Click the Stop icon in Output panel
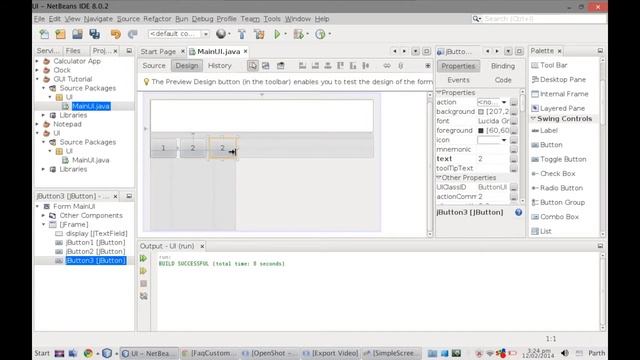 click(x=143, y=283)
